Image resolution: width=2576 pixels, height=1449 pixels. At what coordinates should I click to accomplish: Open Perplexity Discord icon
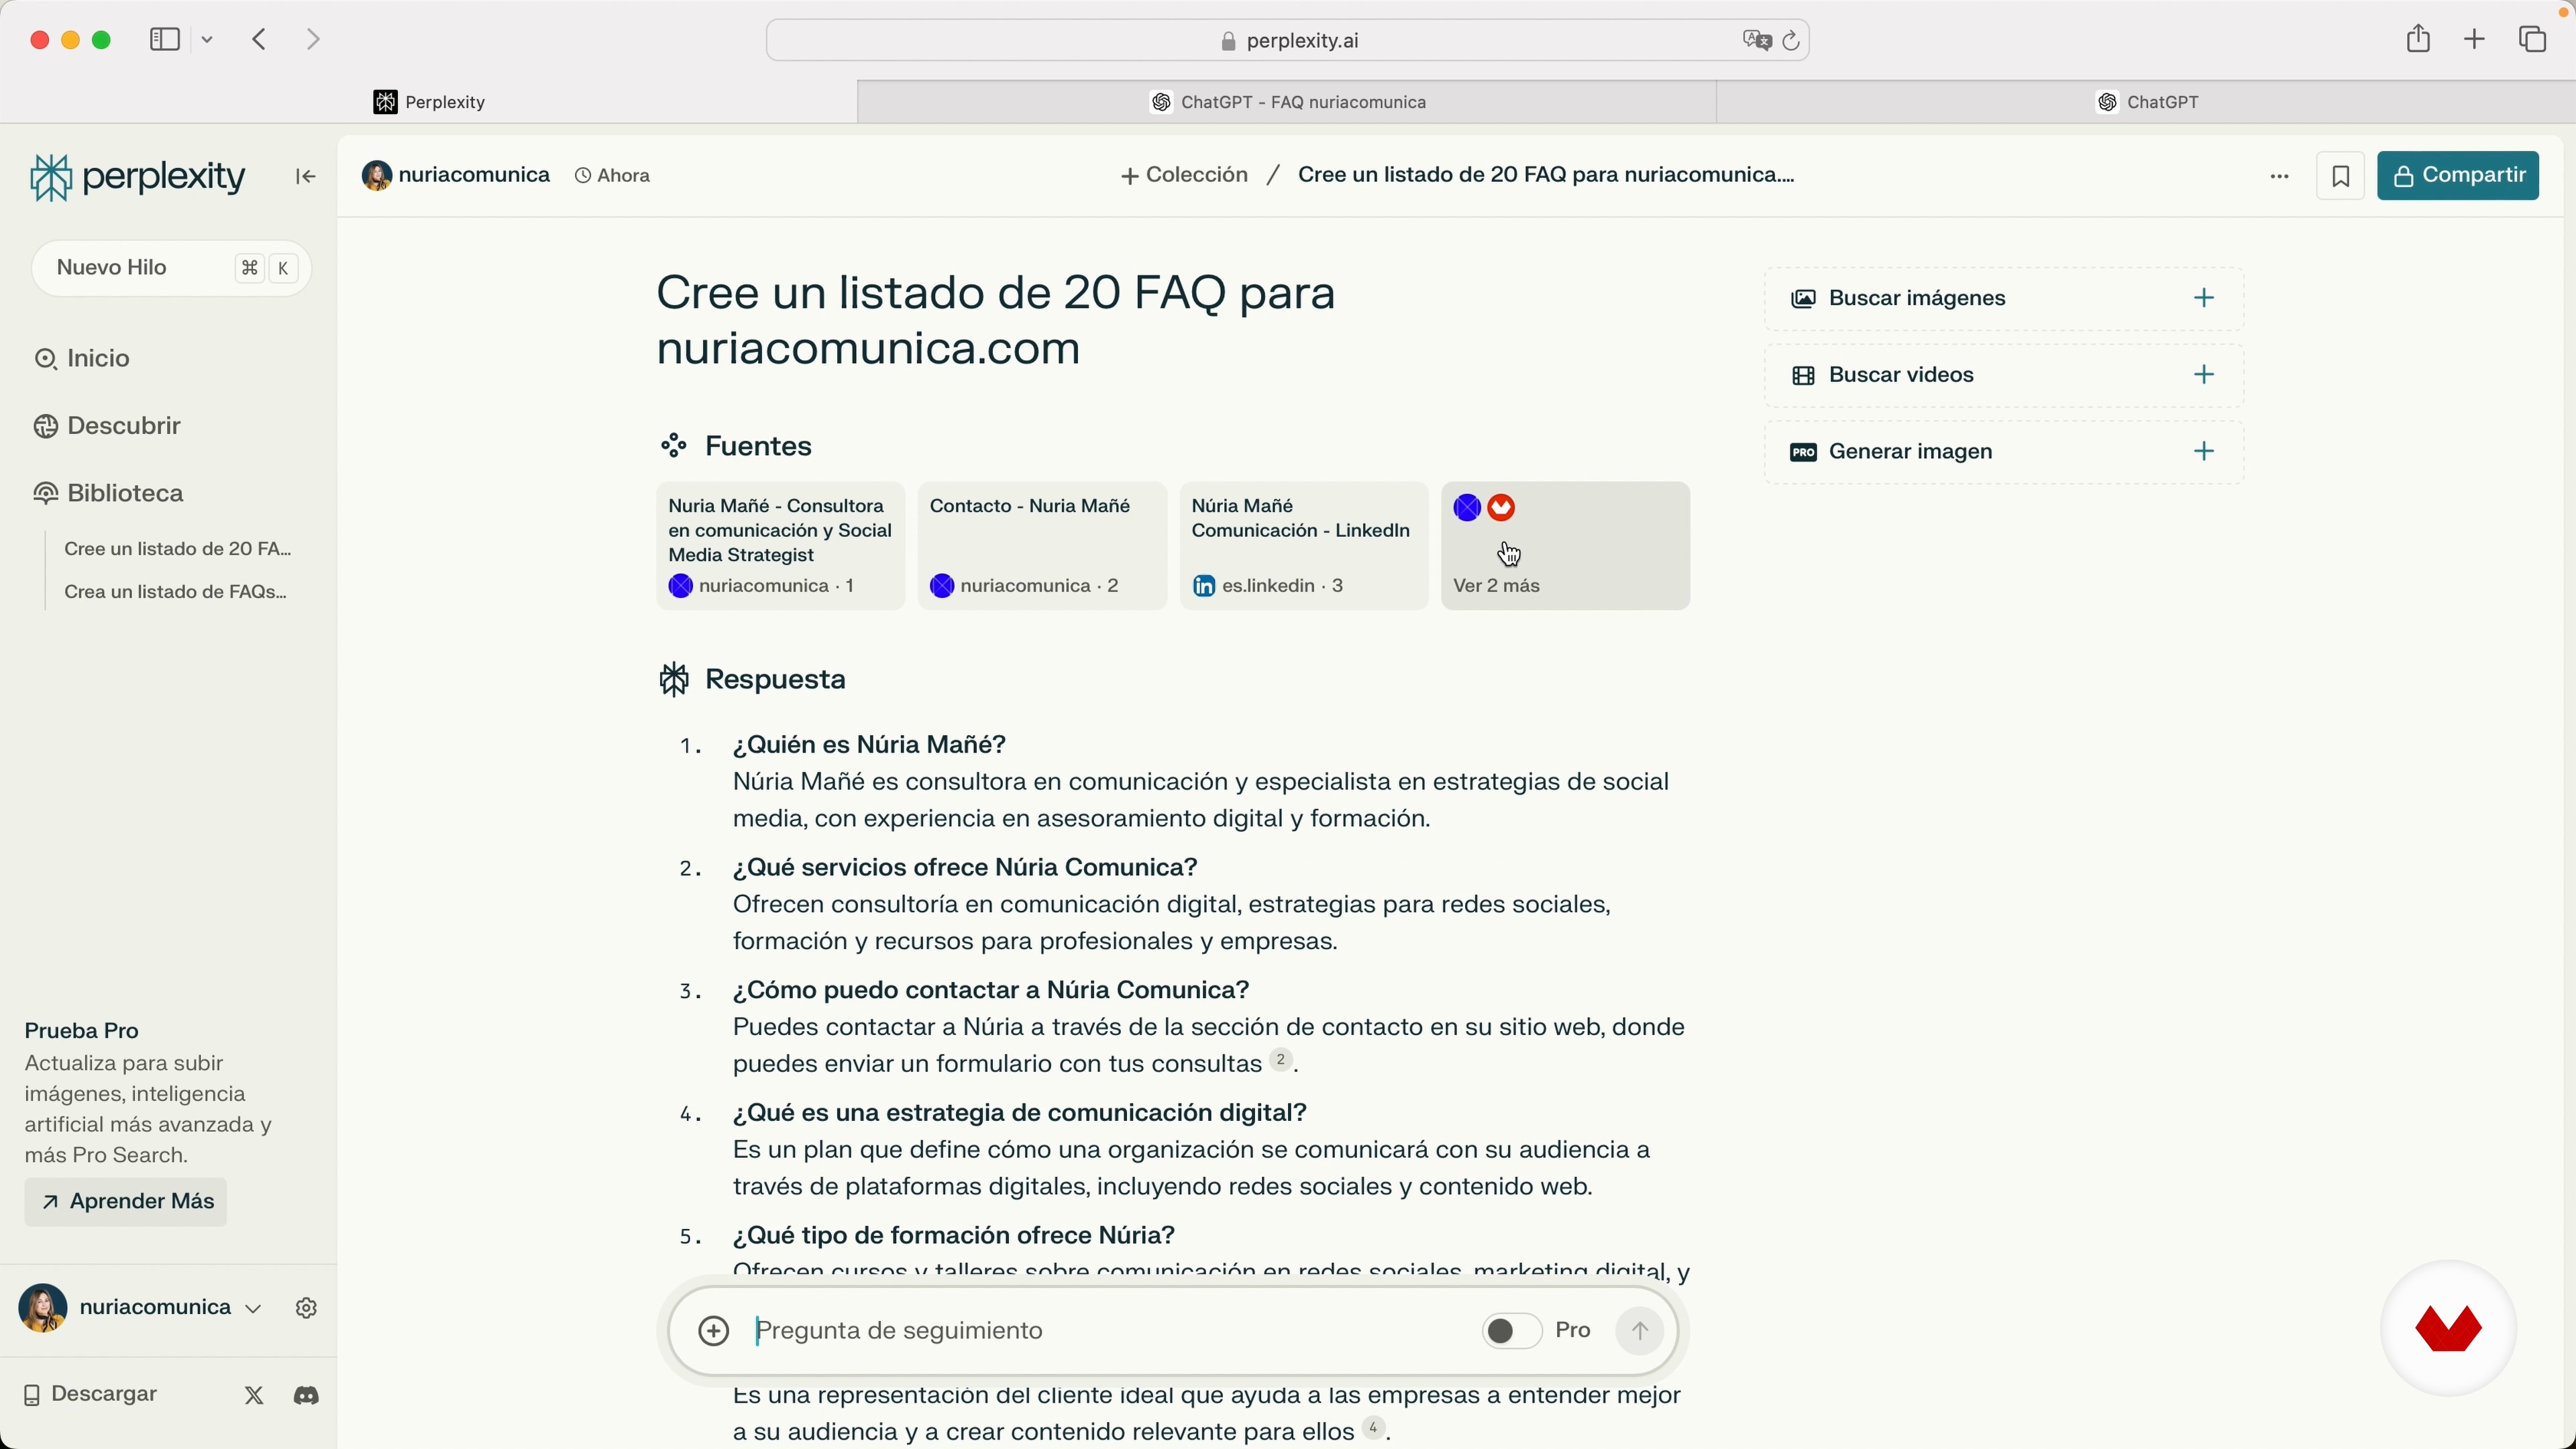307,1396
